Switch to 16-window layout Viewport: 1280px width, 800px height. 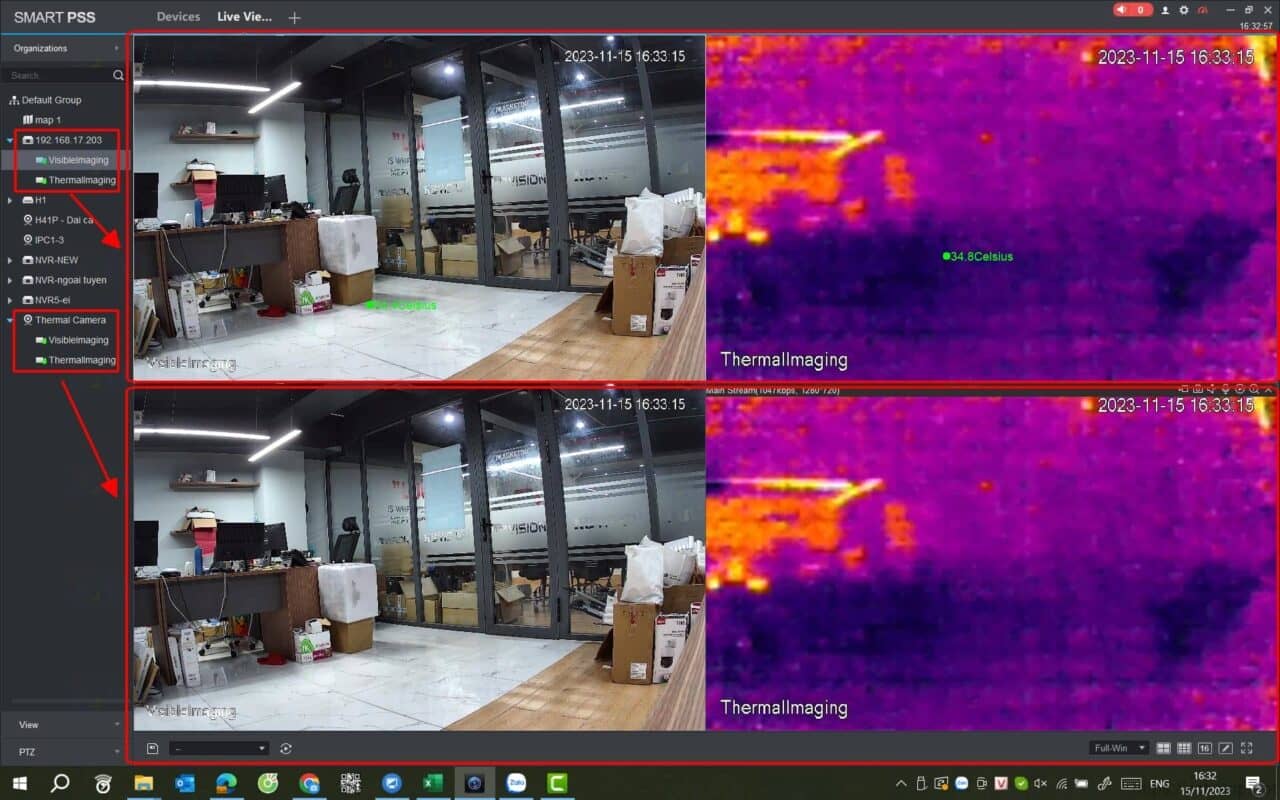(1205, 748)
